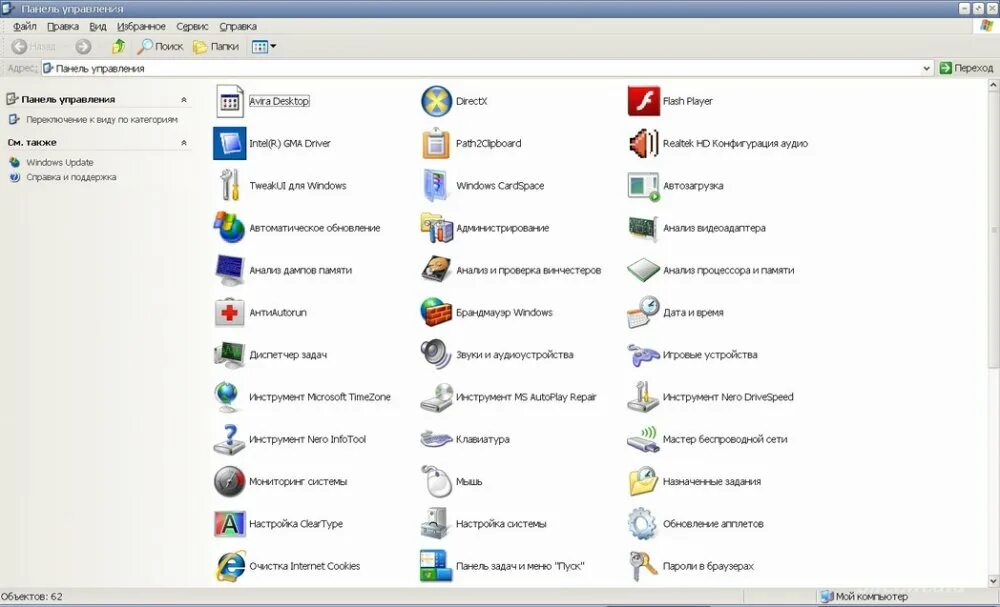
Task: Open the Вид menu
Action: (x=98, y=27)
